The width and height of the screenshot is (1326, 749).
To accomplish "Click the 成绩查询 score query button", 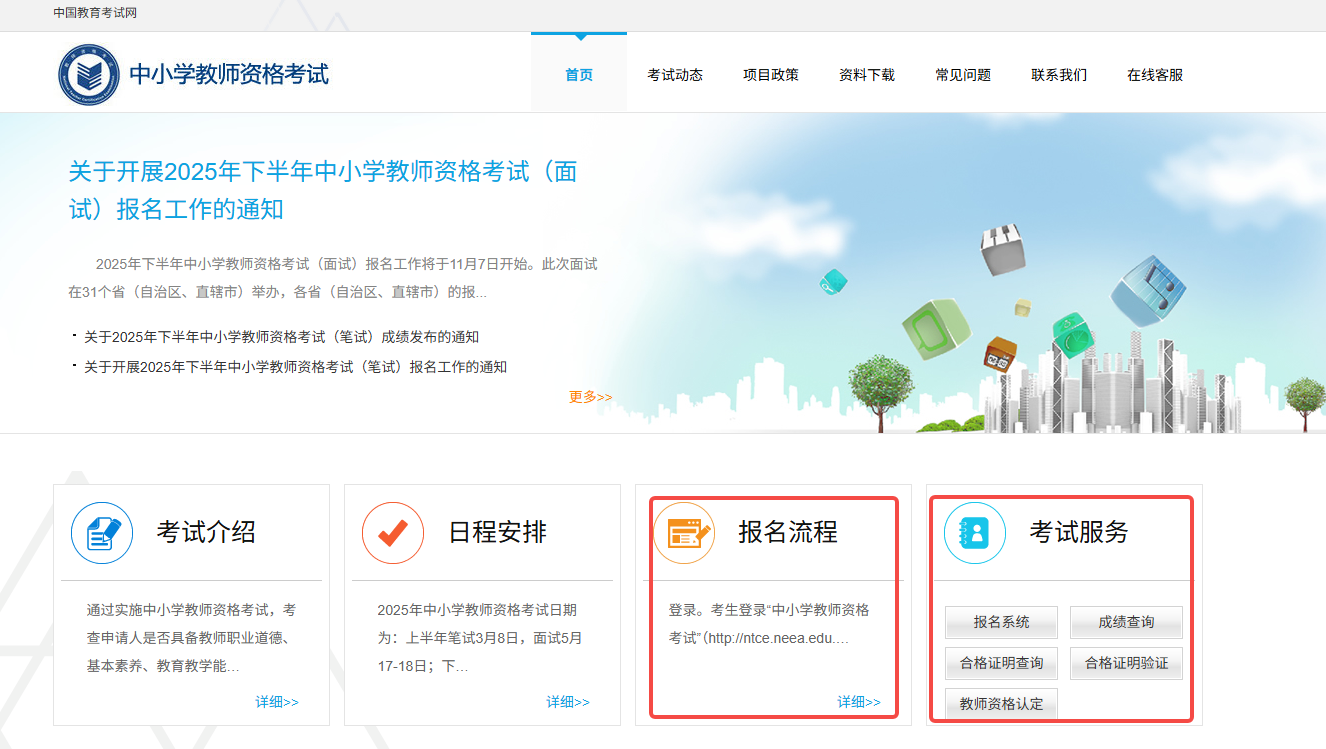I will coord(1126,622).
